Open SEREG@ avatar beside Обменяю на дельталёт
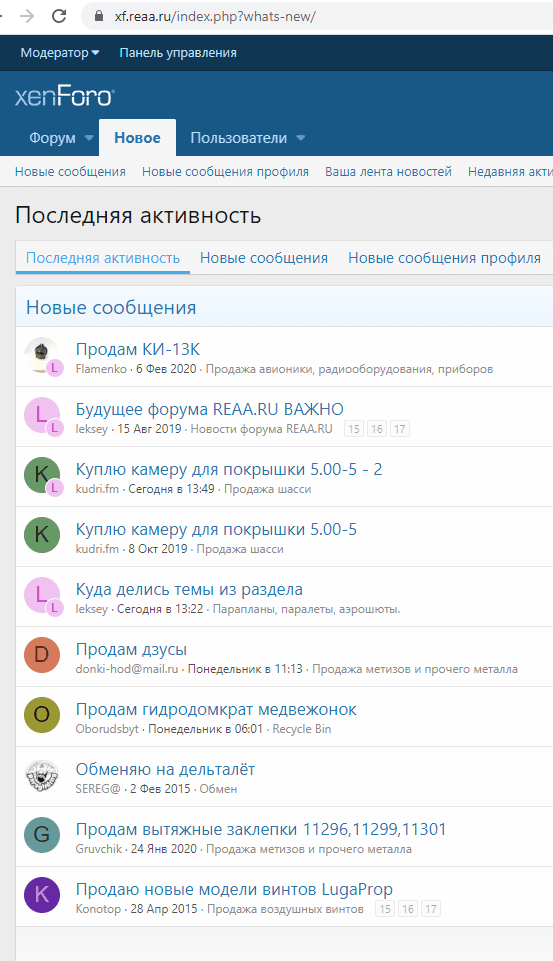 (x=42, y=775)
